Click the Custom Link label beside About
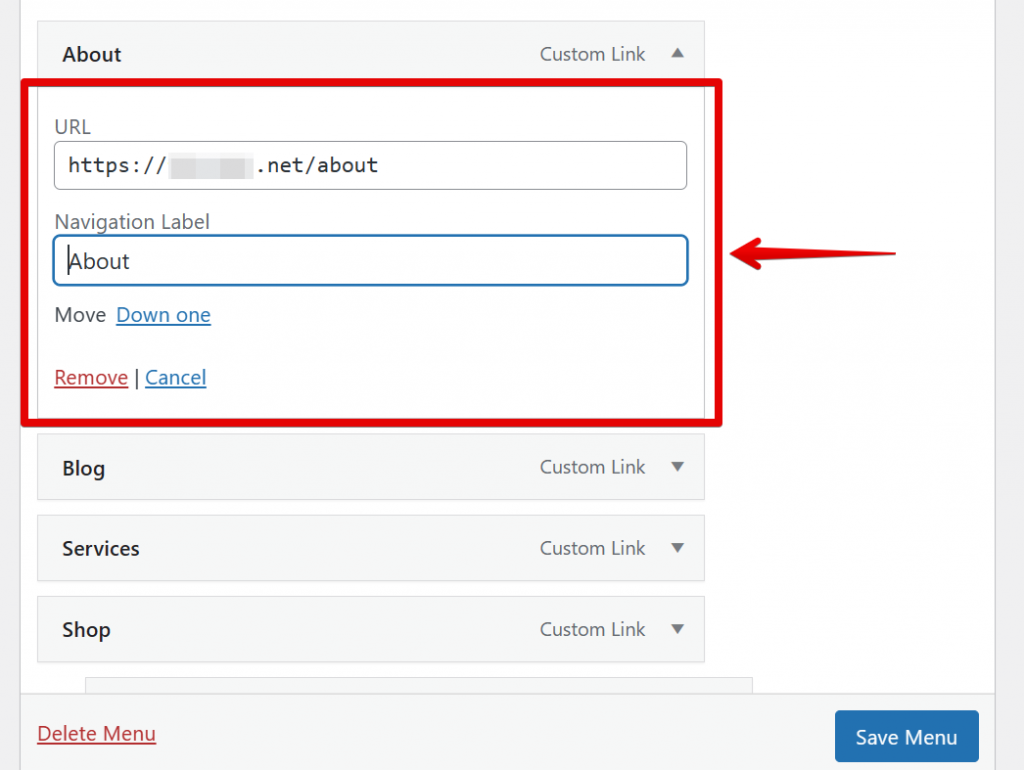Image resolution: width=1024 pixels, height=770 pixels. [592, 54]
